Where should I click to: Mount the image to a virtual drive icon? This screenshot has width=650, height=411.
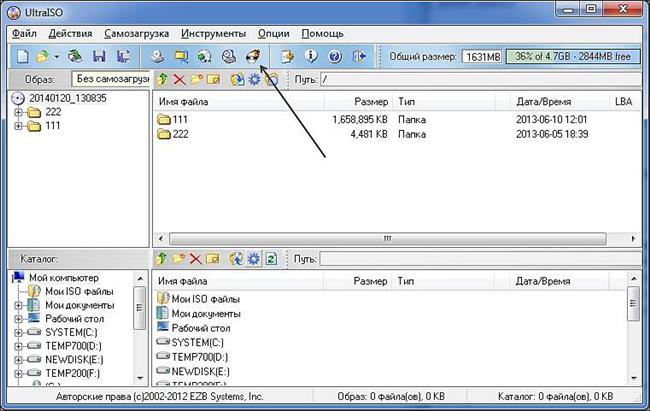(x=228, y=56)
